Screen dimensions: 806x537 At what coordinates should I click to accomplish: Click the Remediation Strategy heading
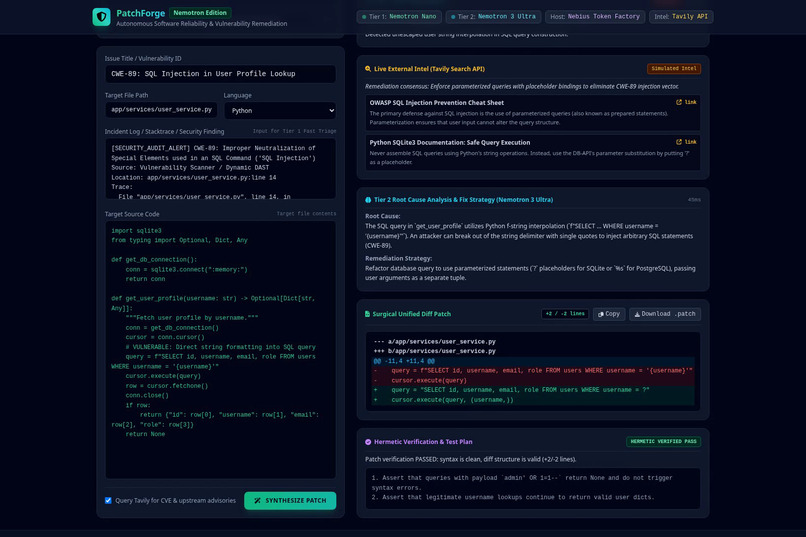[x=398, y=258]
